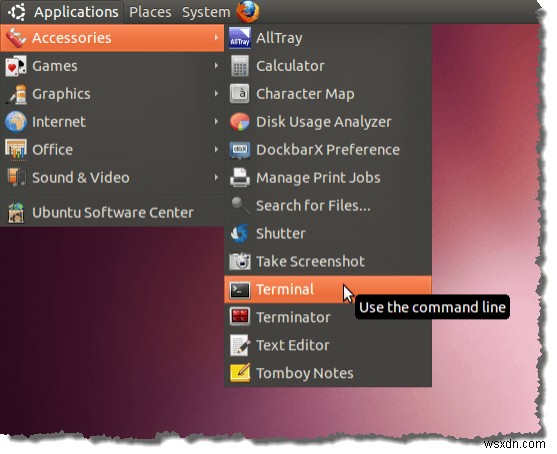This screenshot has height=454, width=557.
Task: Launch Ubuntu Software Center from menu
Action: click(x=112, y=212)
